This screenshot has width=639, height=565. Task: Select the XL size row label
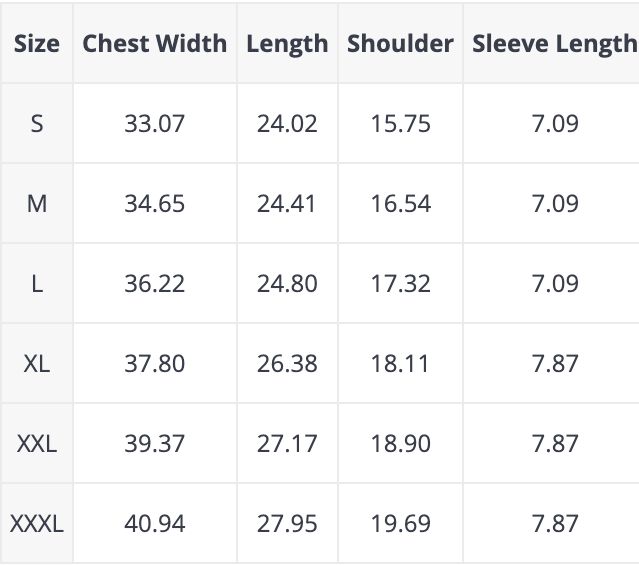pos(37,363)
